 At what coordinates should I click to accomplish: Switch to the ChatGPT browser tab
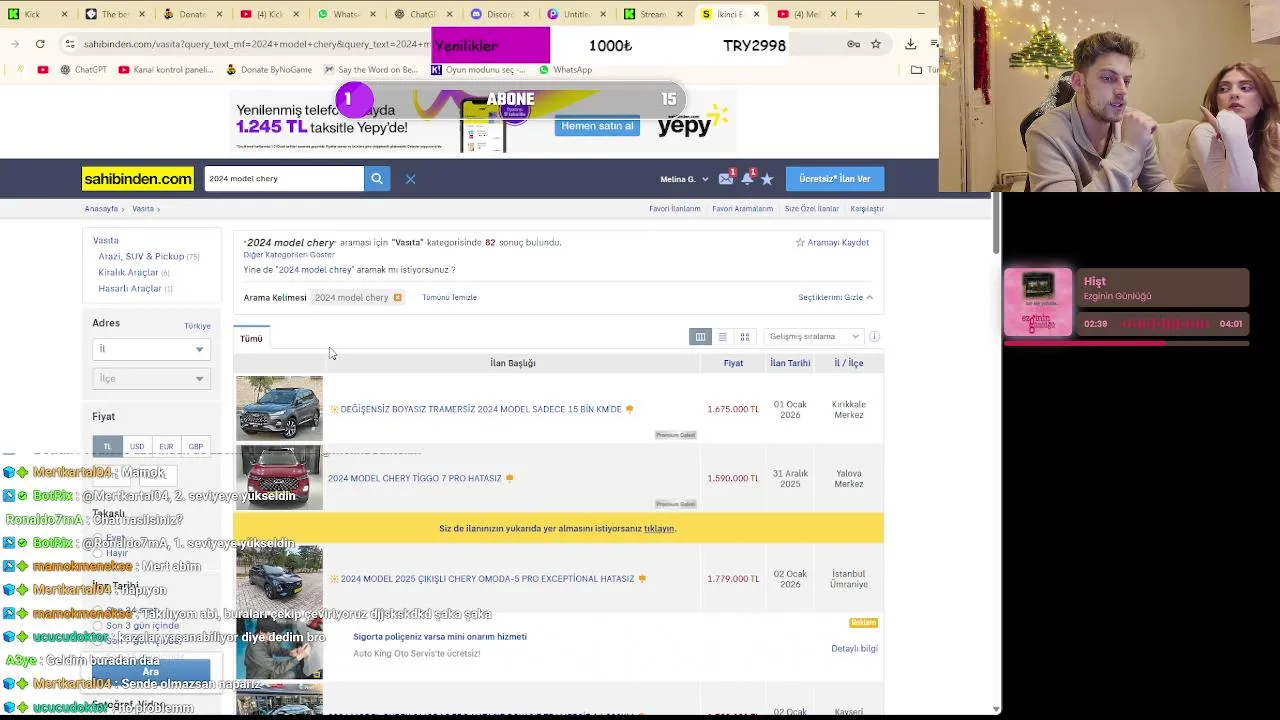423,14
